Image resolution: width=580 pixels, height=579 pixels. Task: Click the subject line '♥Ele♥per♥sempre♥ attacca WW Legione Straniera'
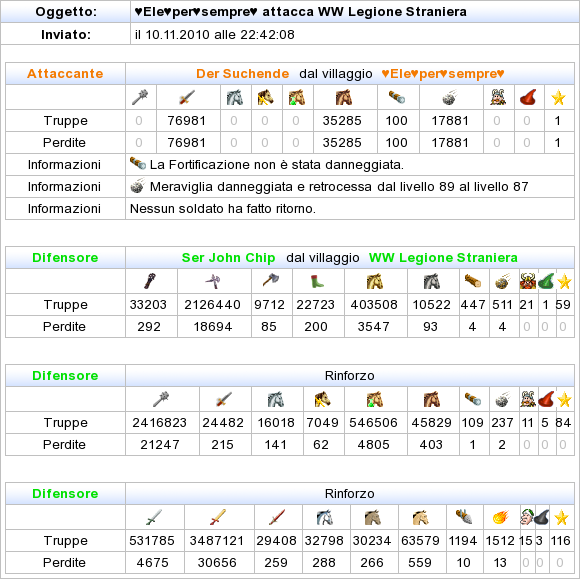pos(300,12)
